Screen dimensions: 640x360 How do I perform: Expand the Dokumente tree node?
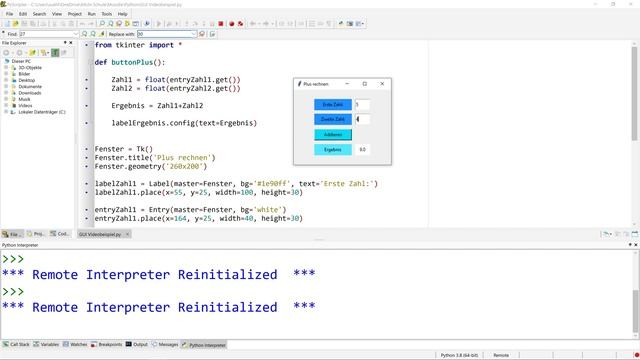click(x=6, y=87)
